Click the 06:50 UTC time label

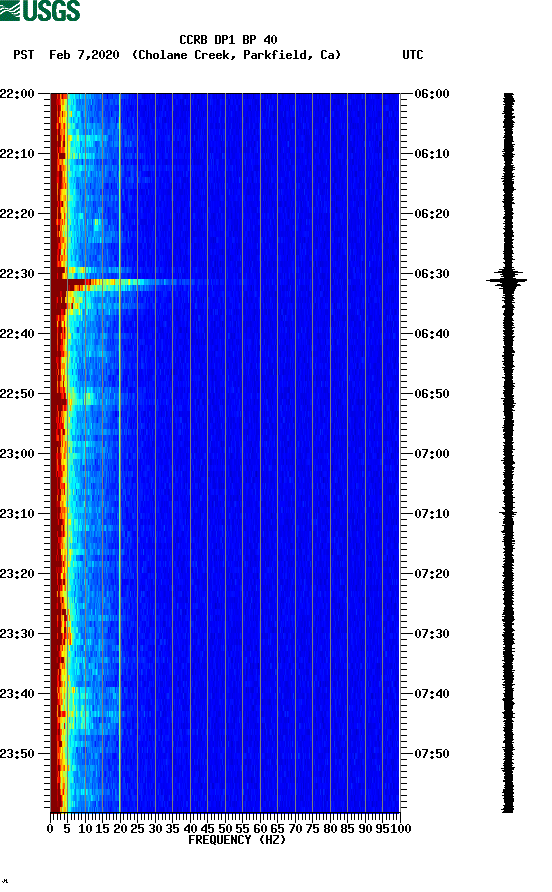[432, 394]
